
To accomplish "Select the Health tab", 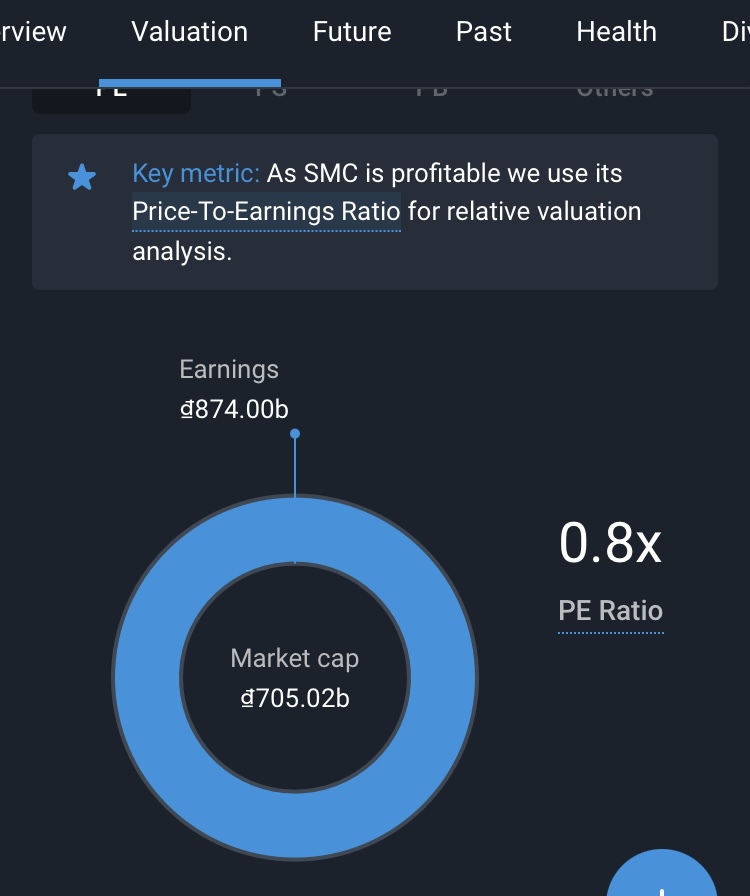I will pyautogui.click(x=616, y=32).
